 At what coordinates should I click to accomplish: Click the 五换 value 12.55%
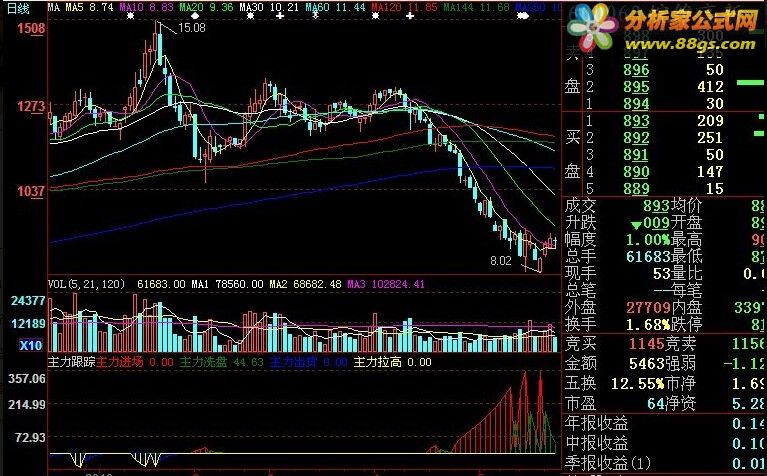(x=638, y=383)
